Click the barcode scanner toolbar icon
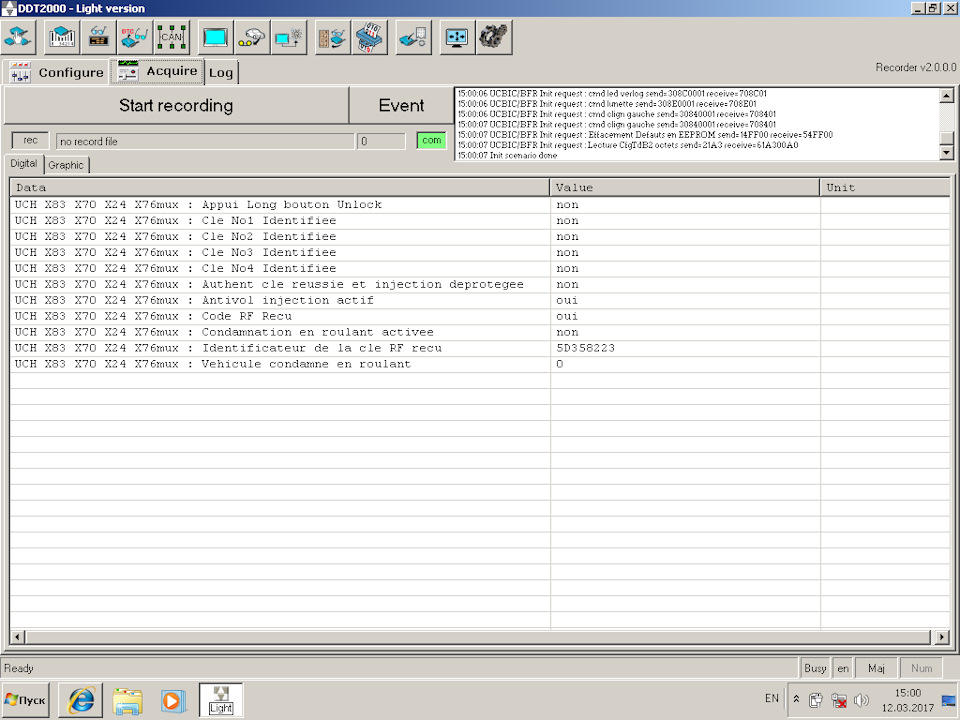The image size is (960, 720). (63, 38)
